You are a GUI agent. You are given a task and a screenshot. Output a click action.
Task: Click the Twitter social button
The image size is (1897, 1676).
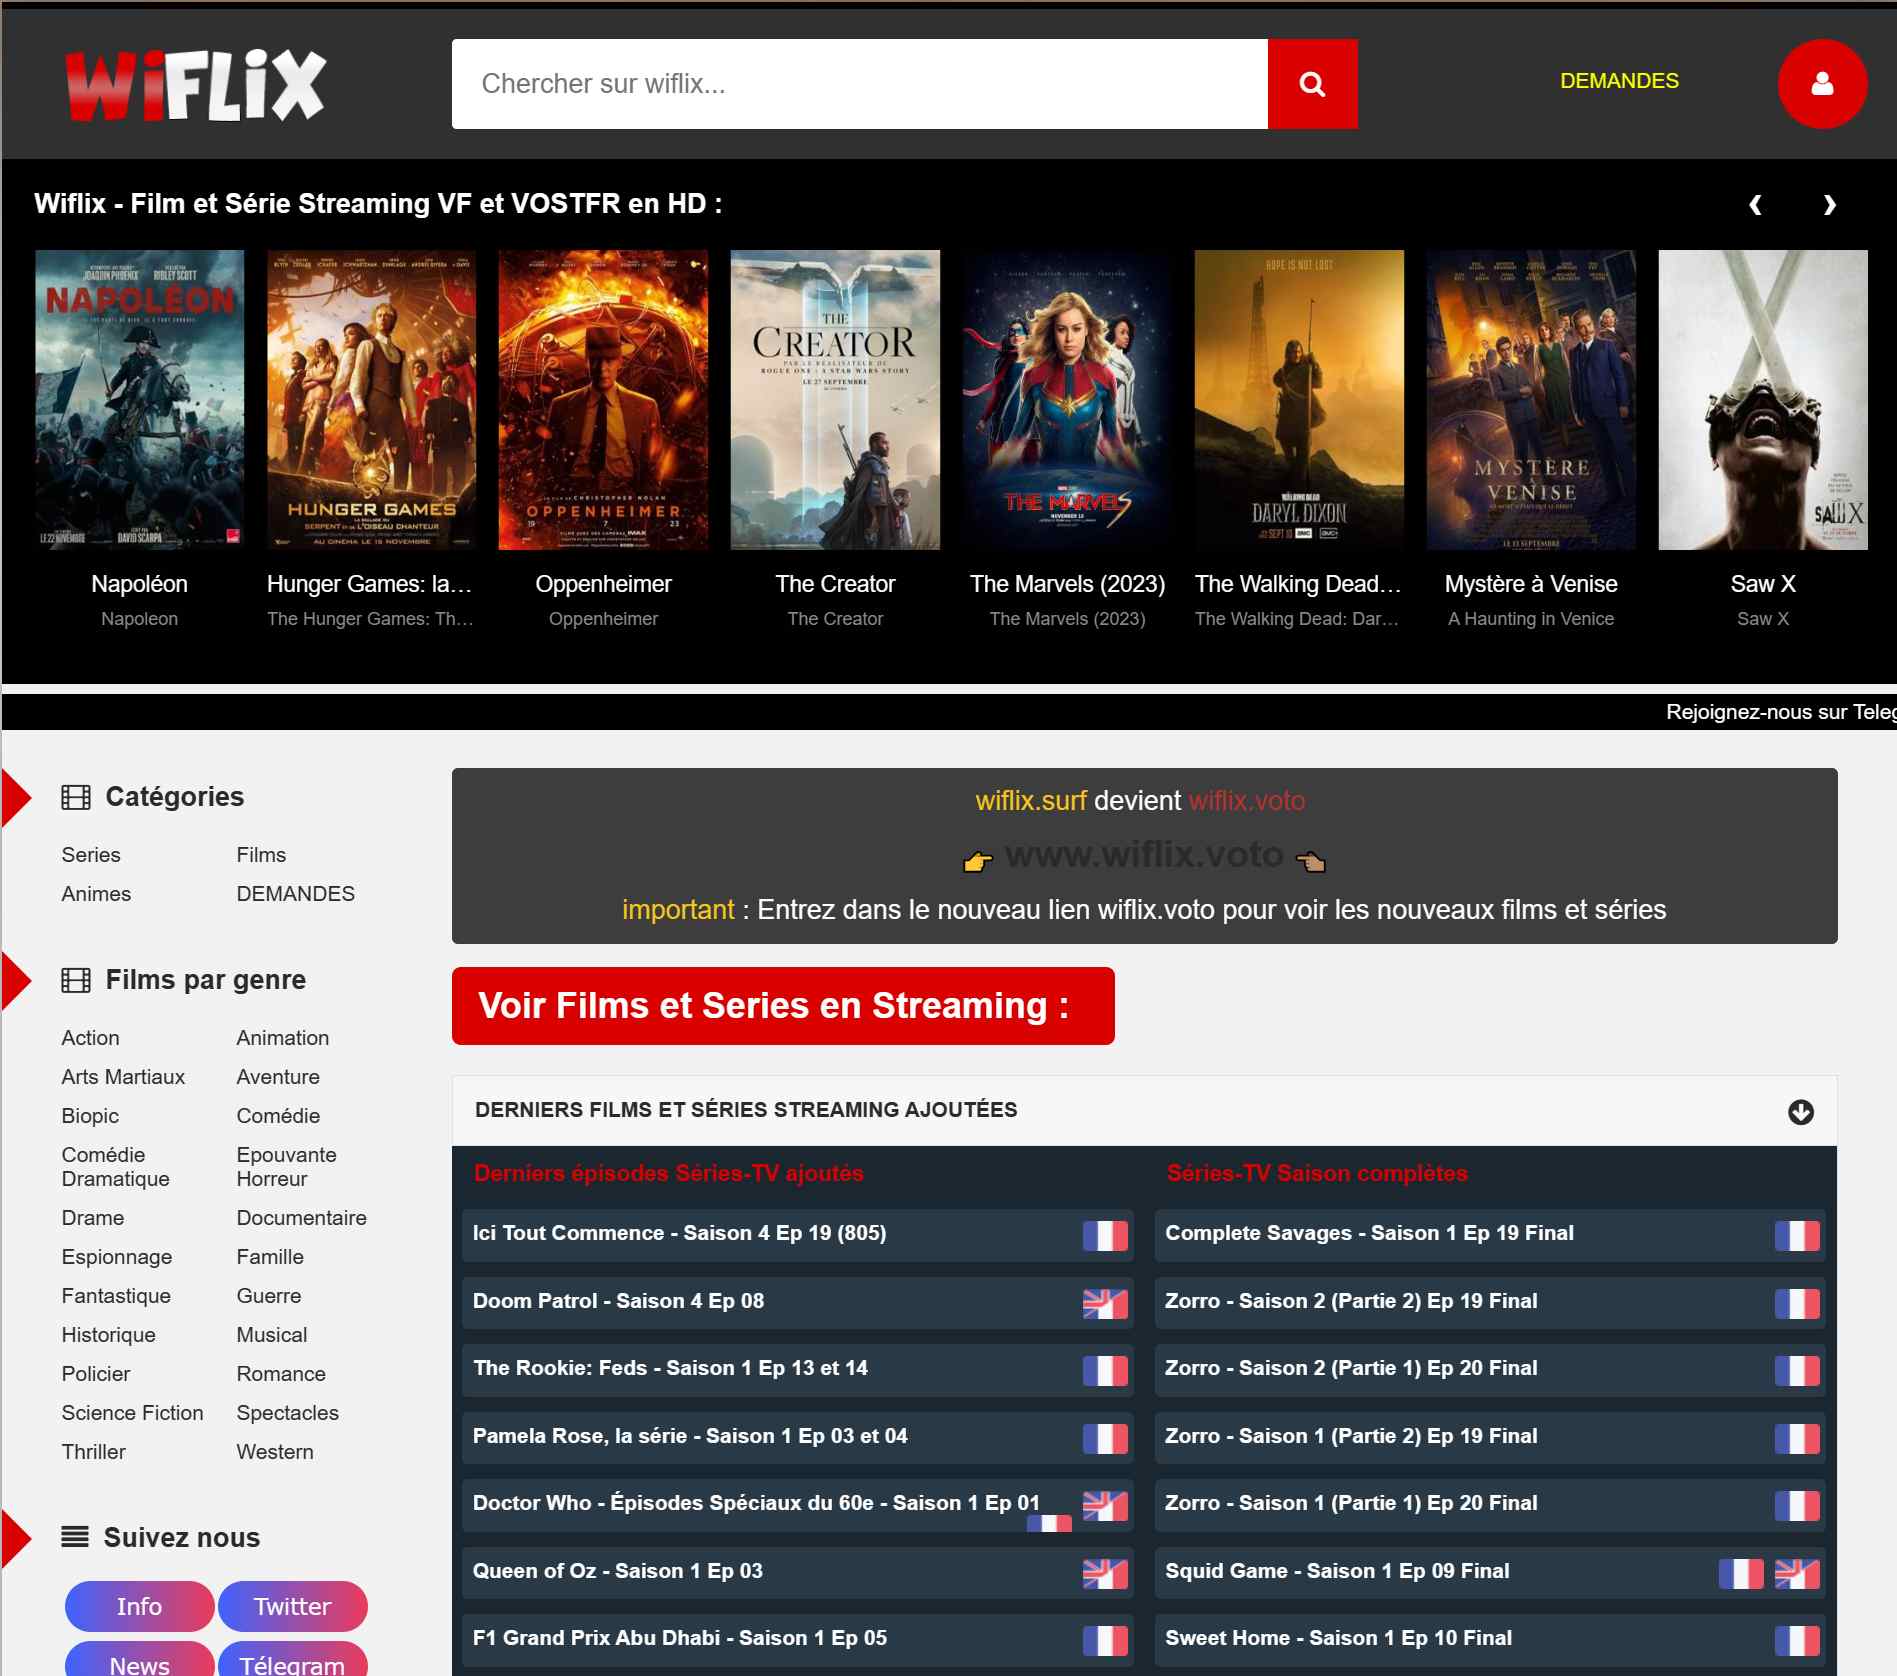click(292, 1606)
